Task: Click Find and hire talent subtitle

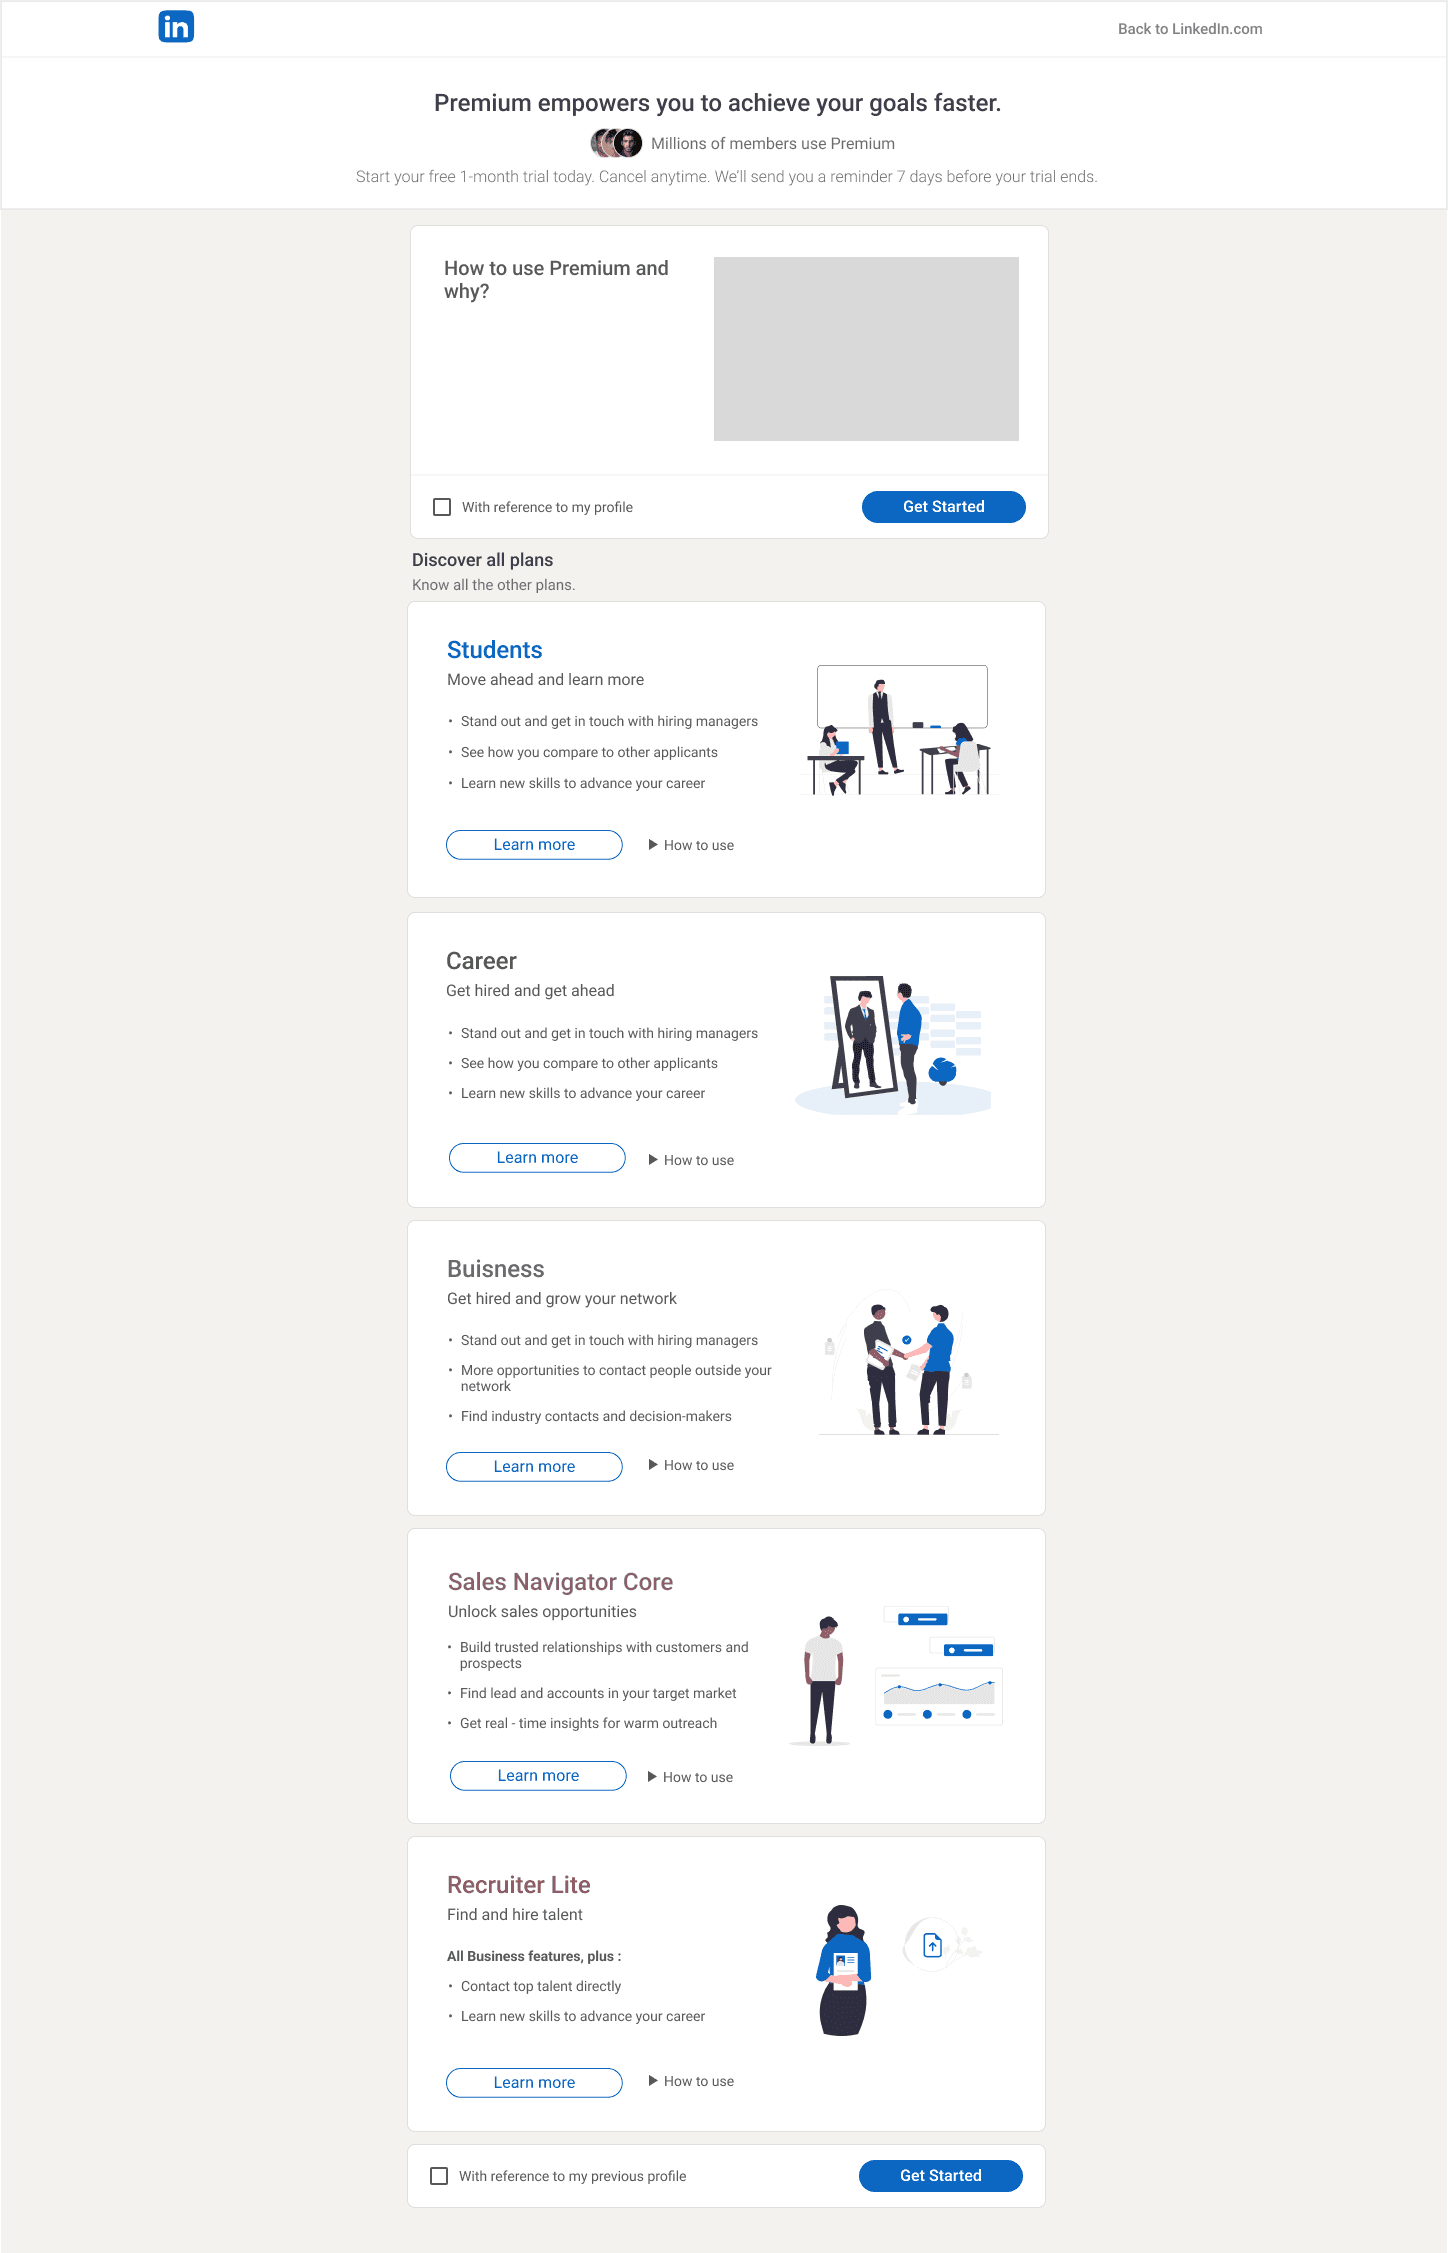Action: (514, 1915)
